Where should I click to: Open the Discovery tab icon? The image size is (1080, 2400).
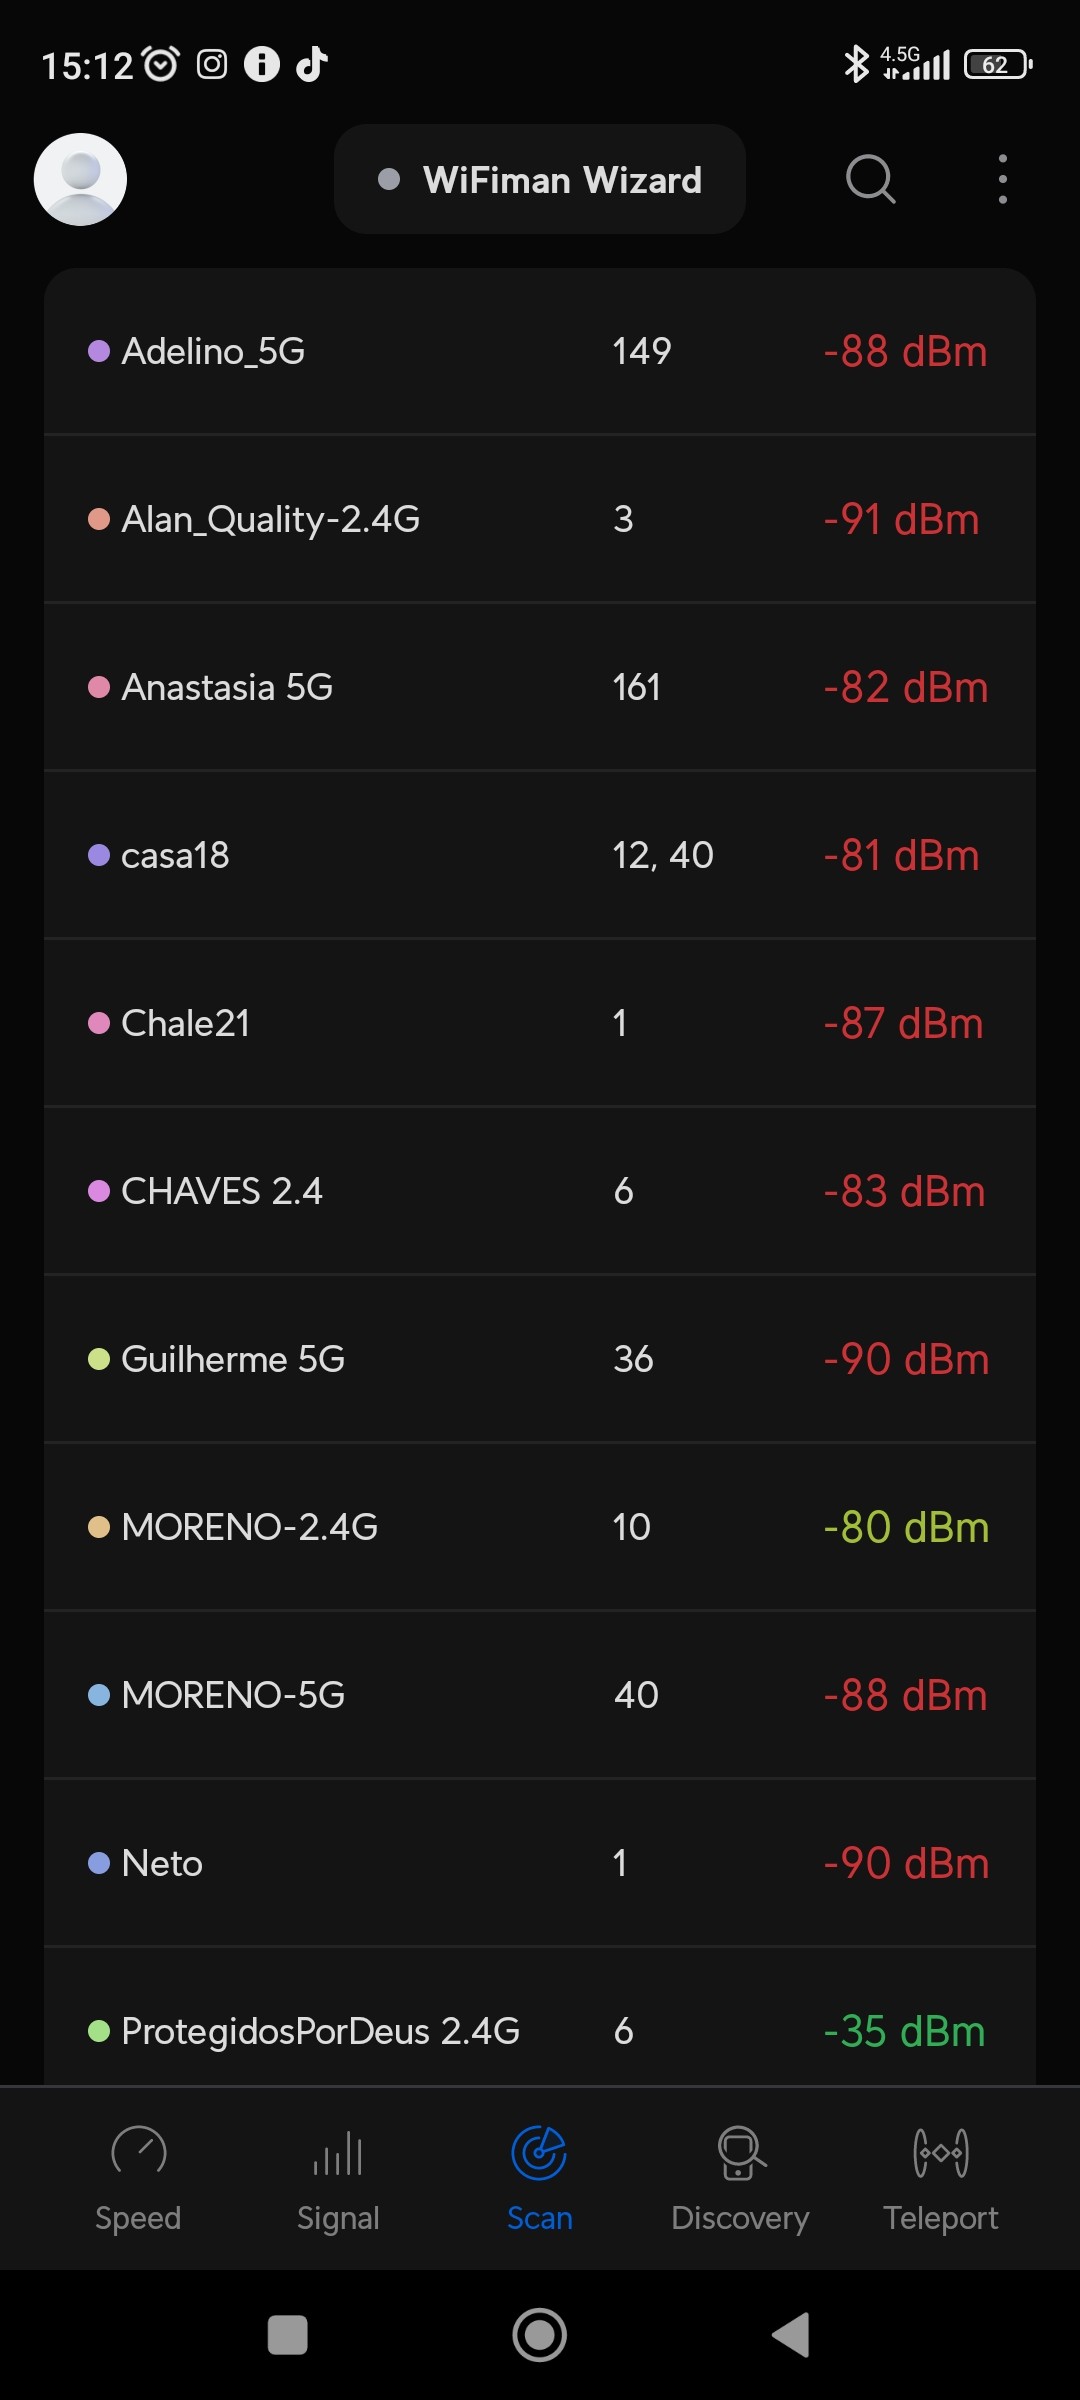tap(740, 2154)
